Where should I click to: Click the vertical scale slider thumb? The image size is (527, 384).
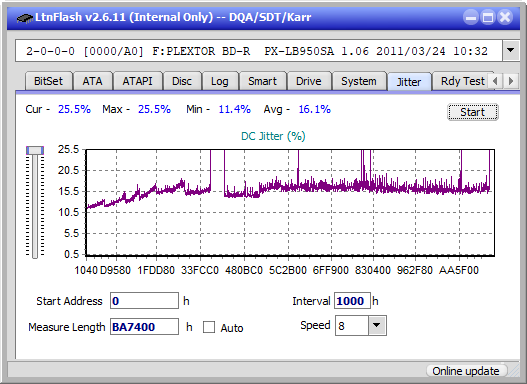pos(35,150)
